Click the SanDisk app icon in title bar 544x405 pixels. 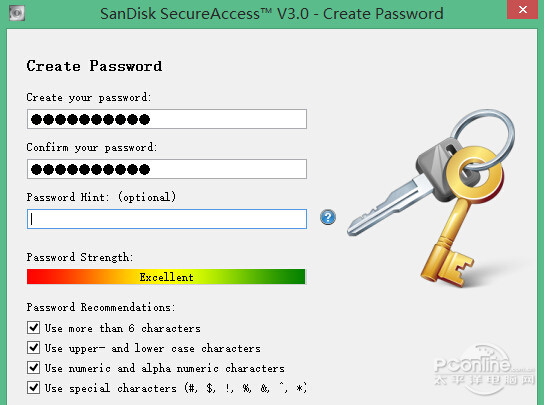[x=17, y=13]
